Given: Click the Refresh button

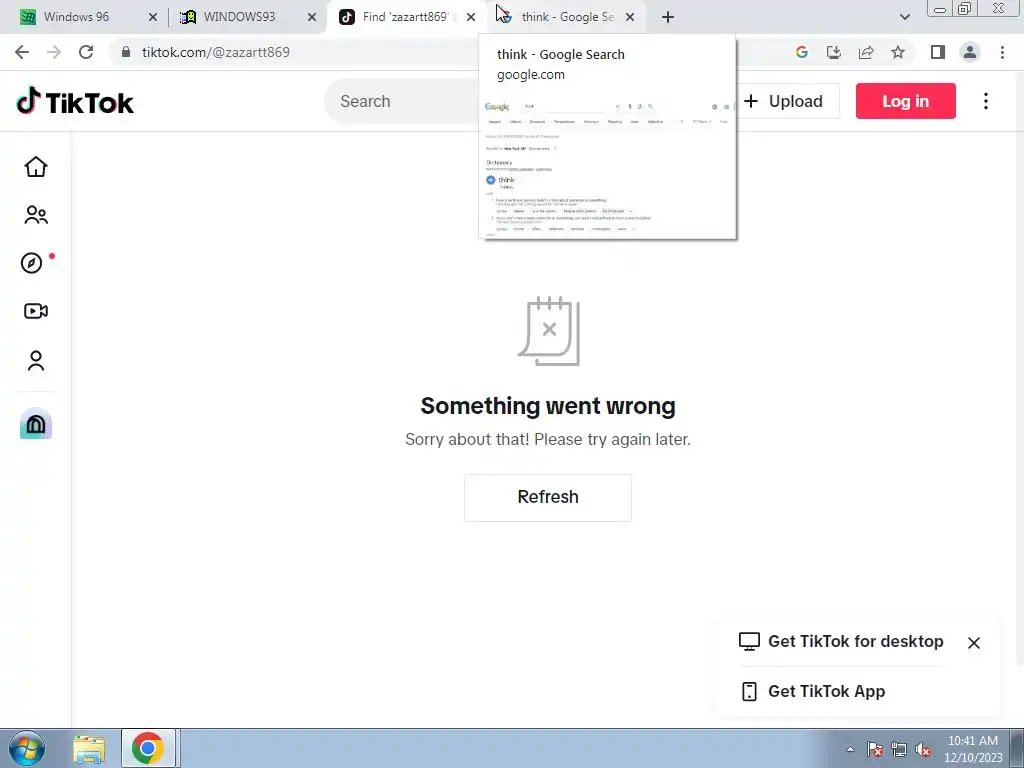Looking at the screenshot, I should coord(548,497).
